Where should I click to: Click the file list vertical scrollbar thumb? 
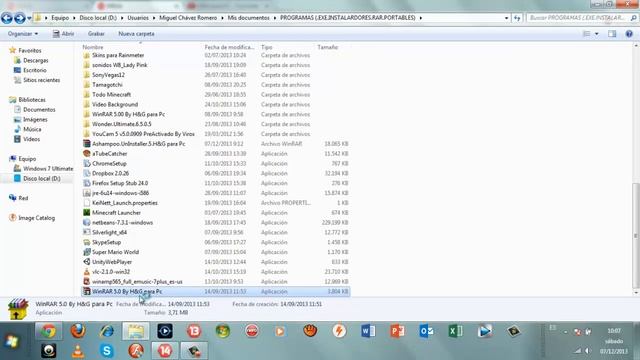[x=636, y=235]
